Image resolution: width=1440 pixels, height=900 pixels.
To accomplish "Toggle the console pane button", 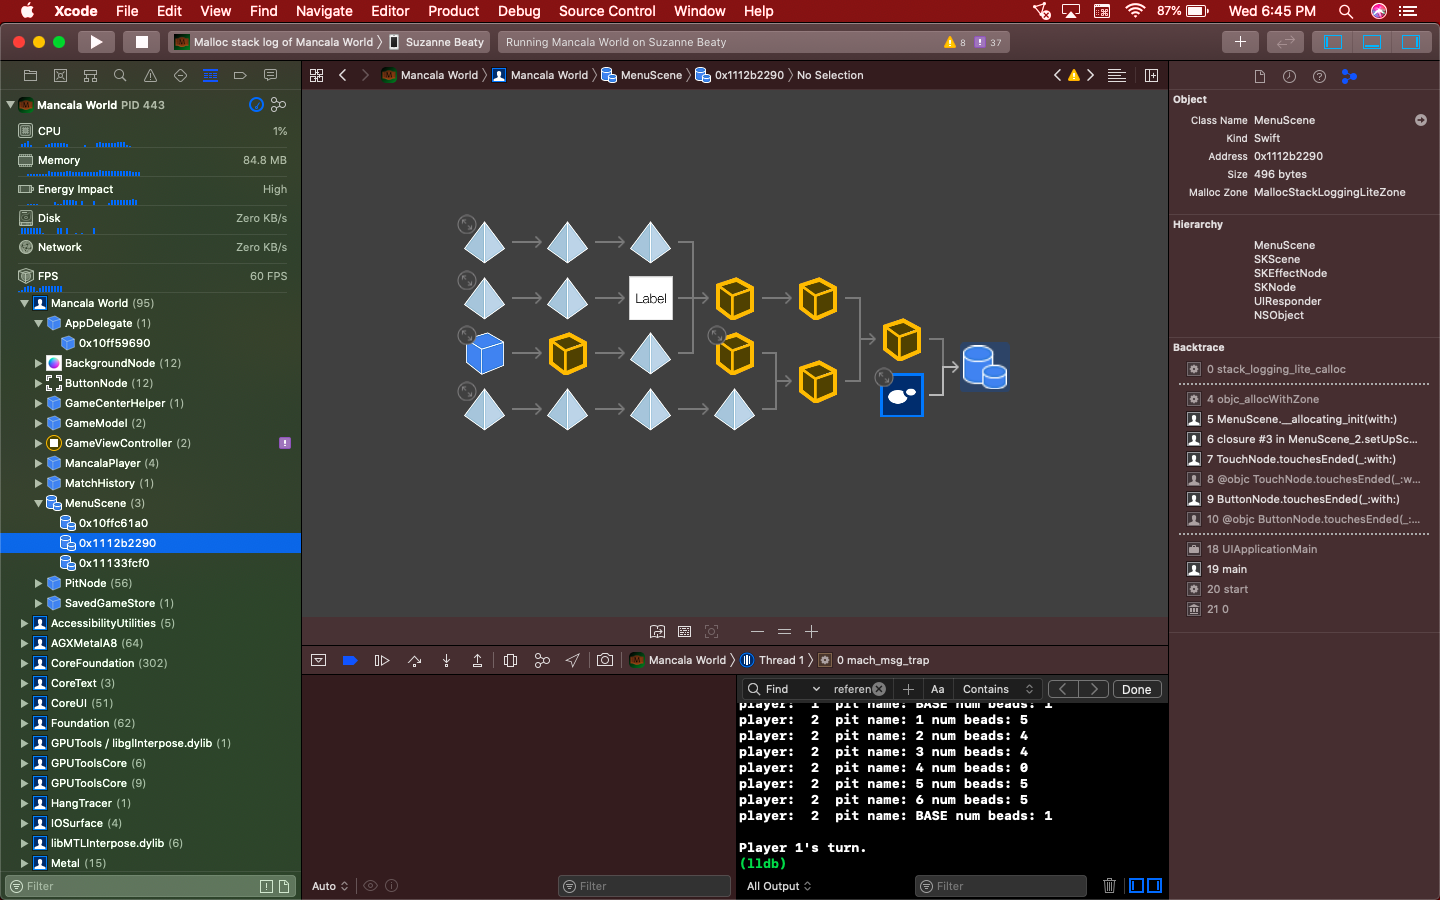I will (1154, 886).
